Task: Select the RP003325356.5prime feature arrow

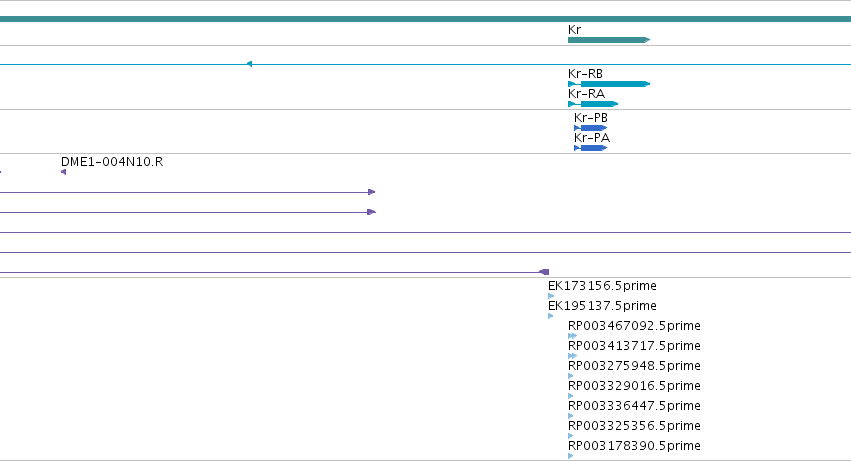Action: (x=571, y=436)
